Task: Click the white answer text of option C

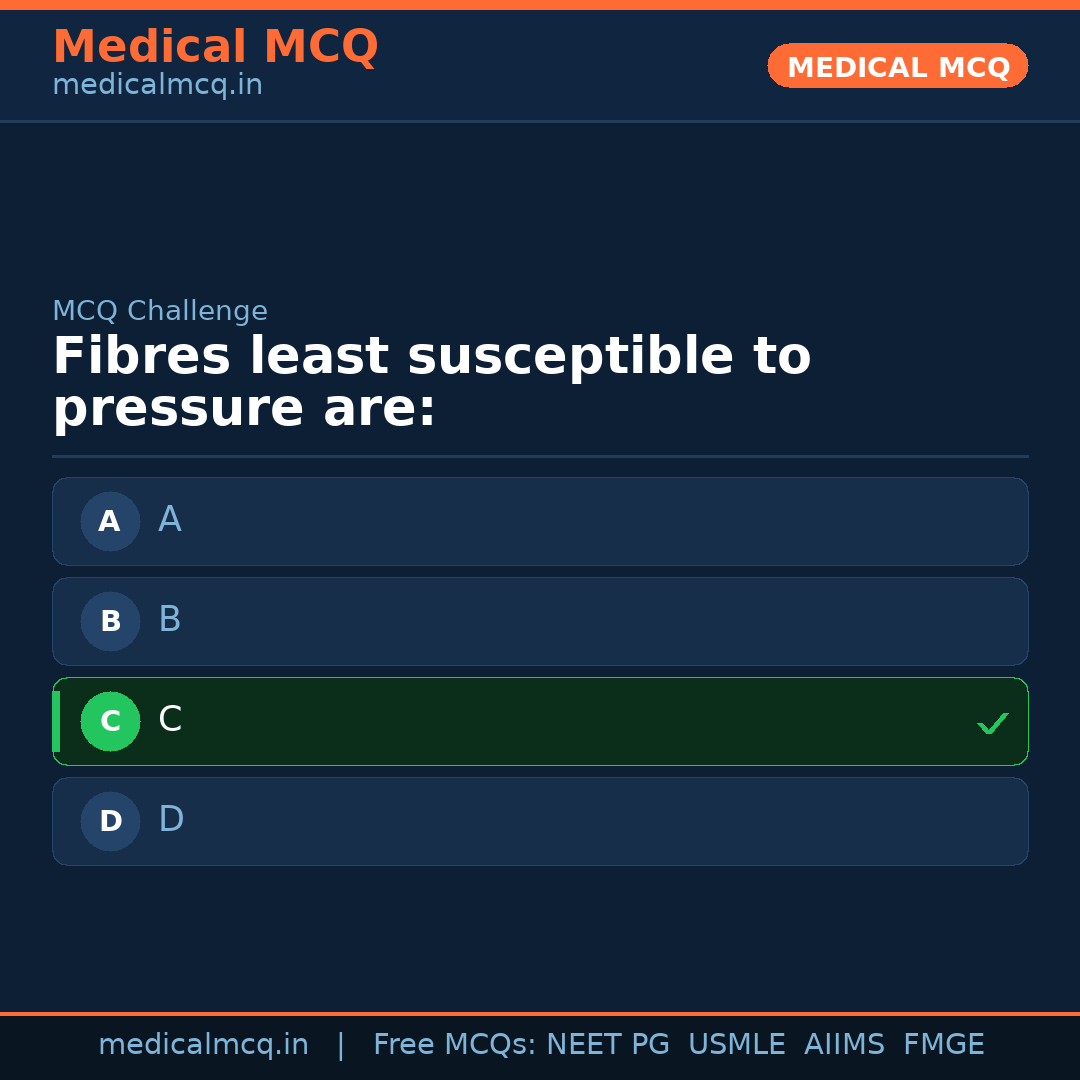Action: click(x=170, y=720)
